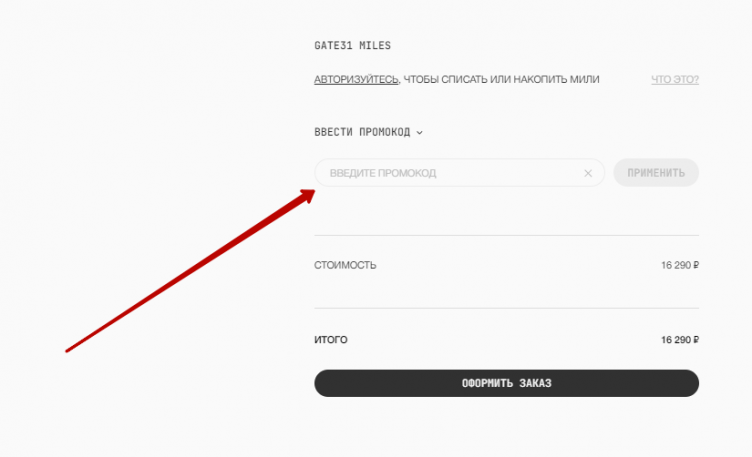Screen dimensions: 752x457
Task: Click the ruble sign in the Итого amount
Action: (695, 340)
